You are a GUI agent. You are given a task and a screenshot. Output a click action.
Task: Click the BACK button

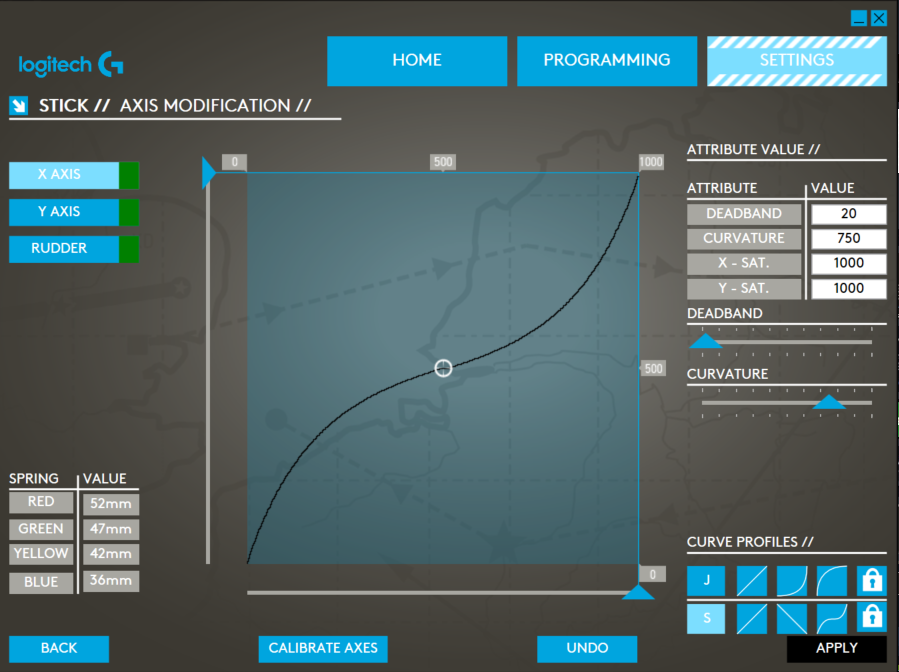[58, 648]
